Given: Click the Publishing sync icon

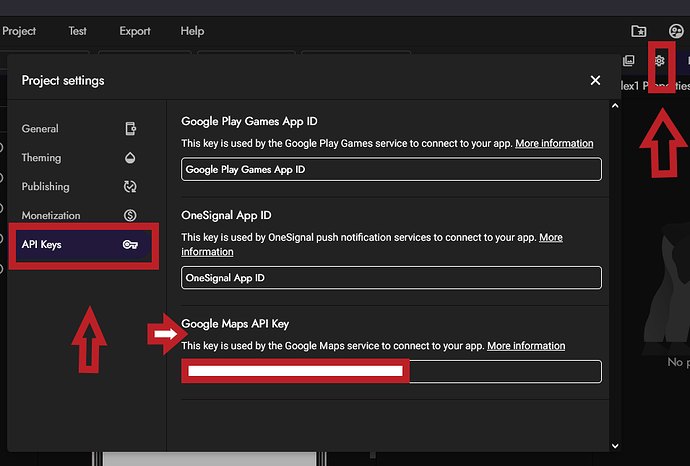Looking at the screenshot, I should pyautogui.click(x=130, y=187).
